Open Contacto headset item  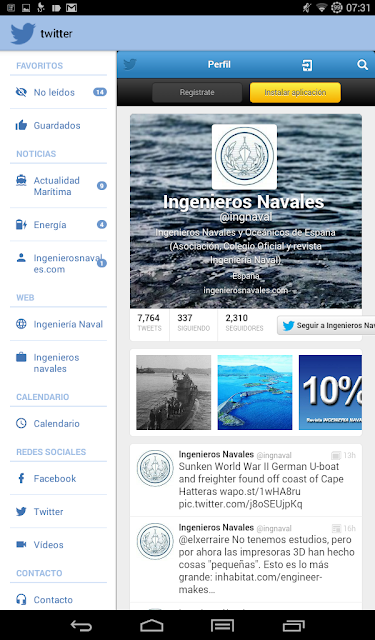pyautogui.click(x=58, y=599)
